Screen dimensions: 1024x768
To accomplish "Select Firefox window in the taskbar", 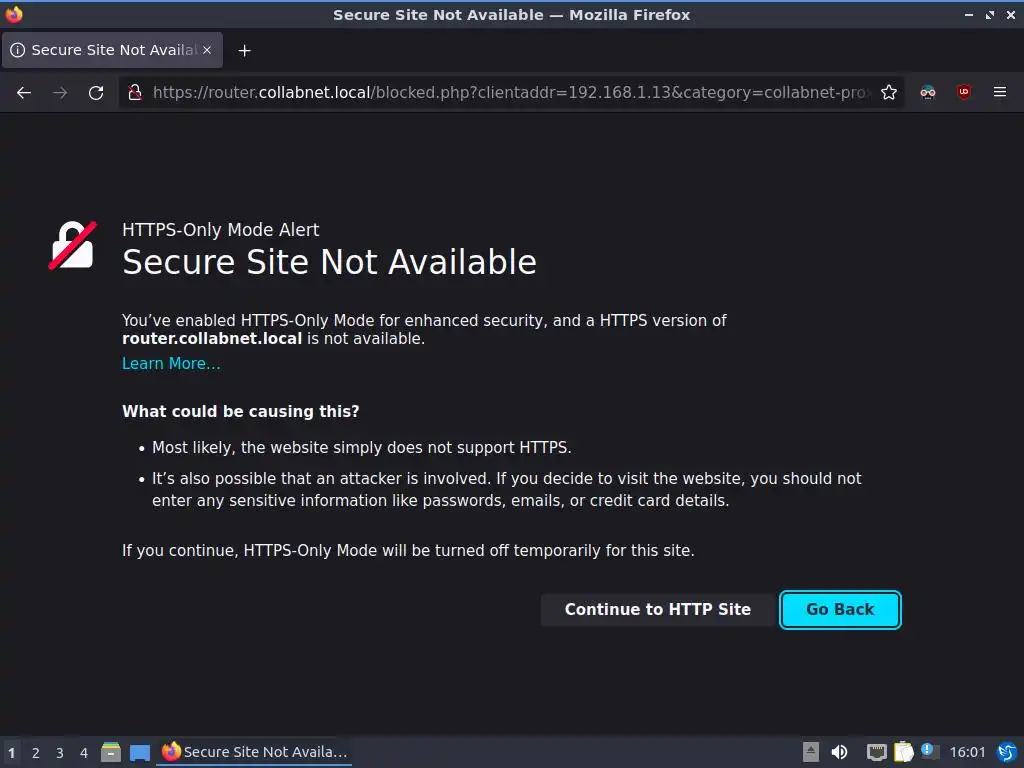I will coord(255,752).
